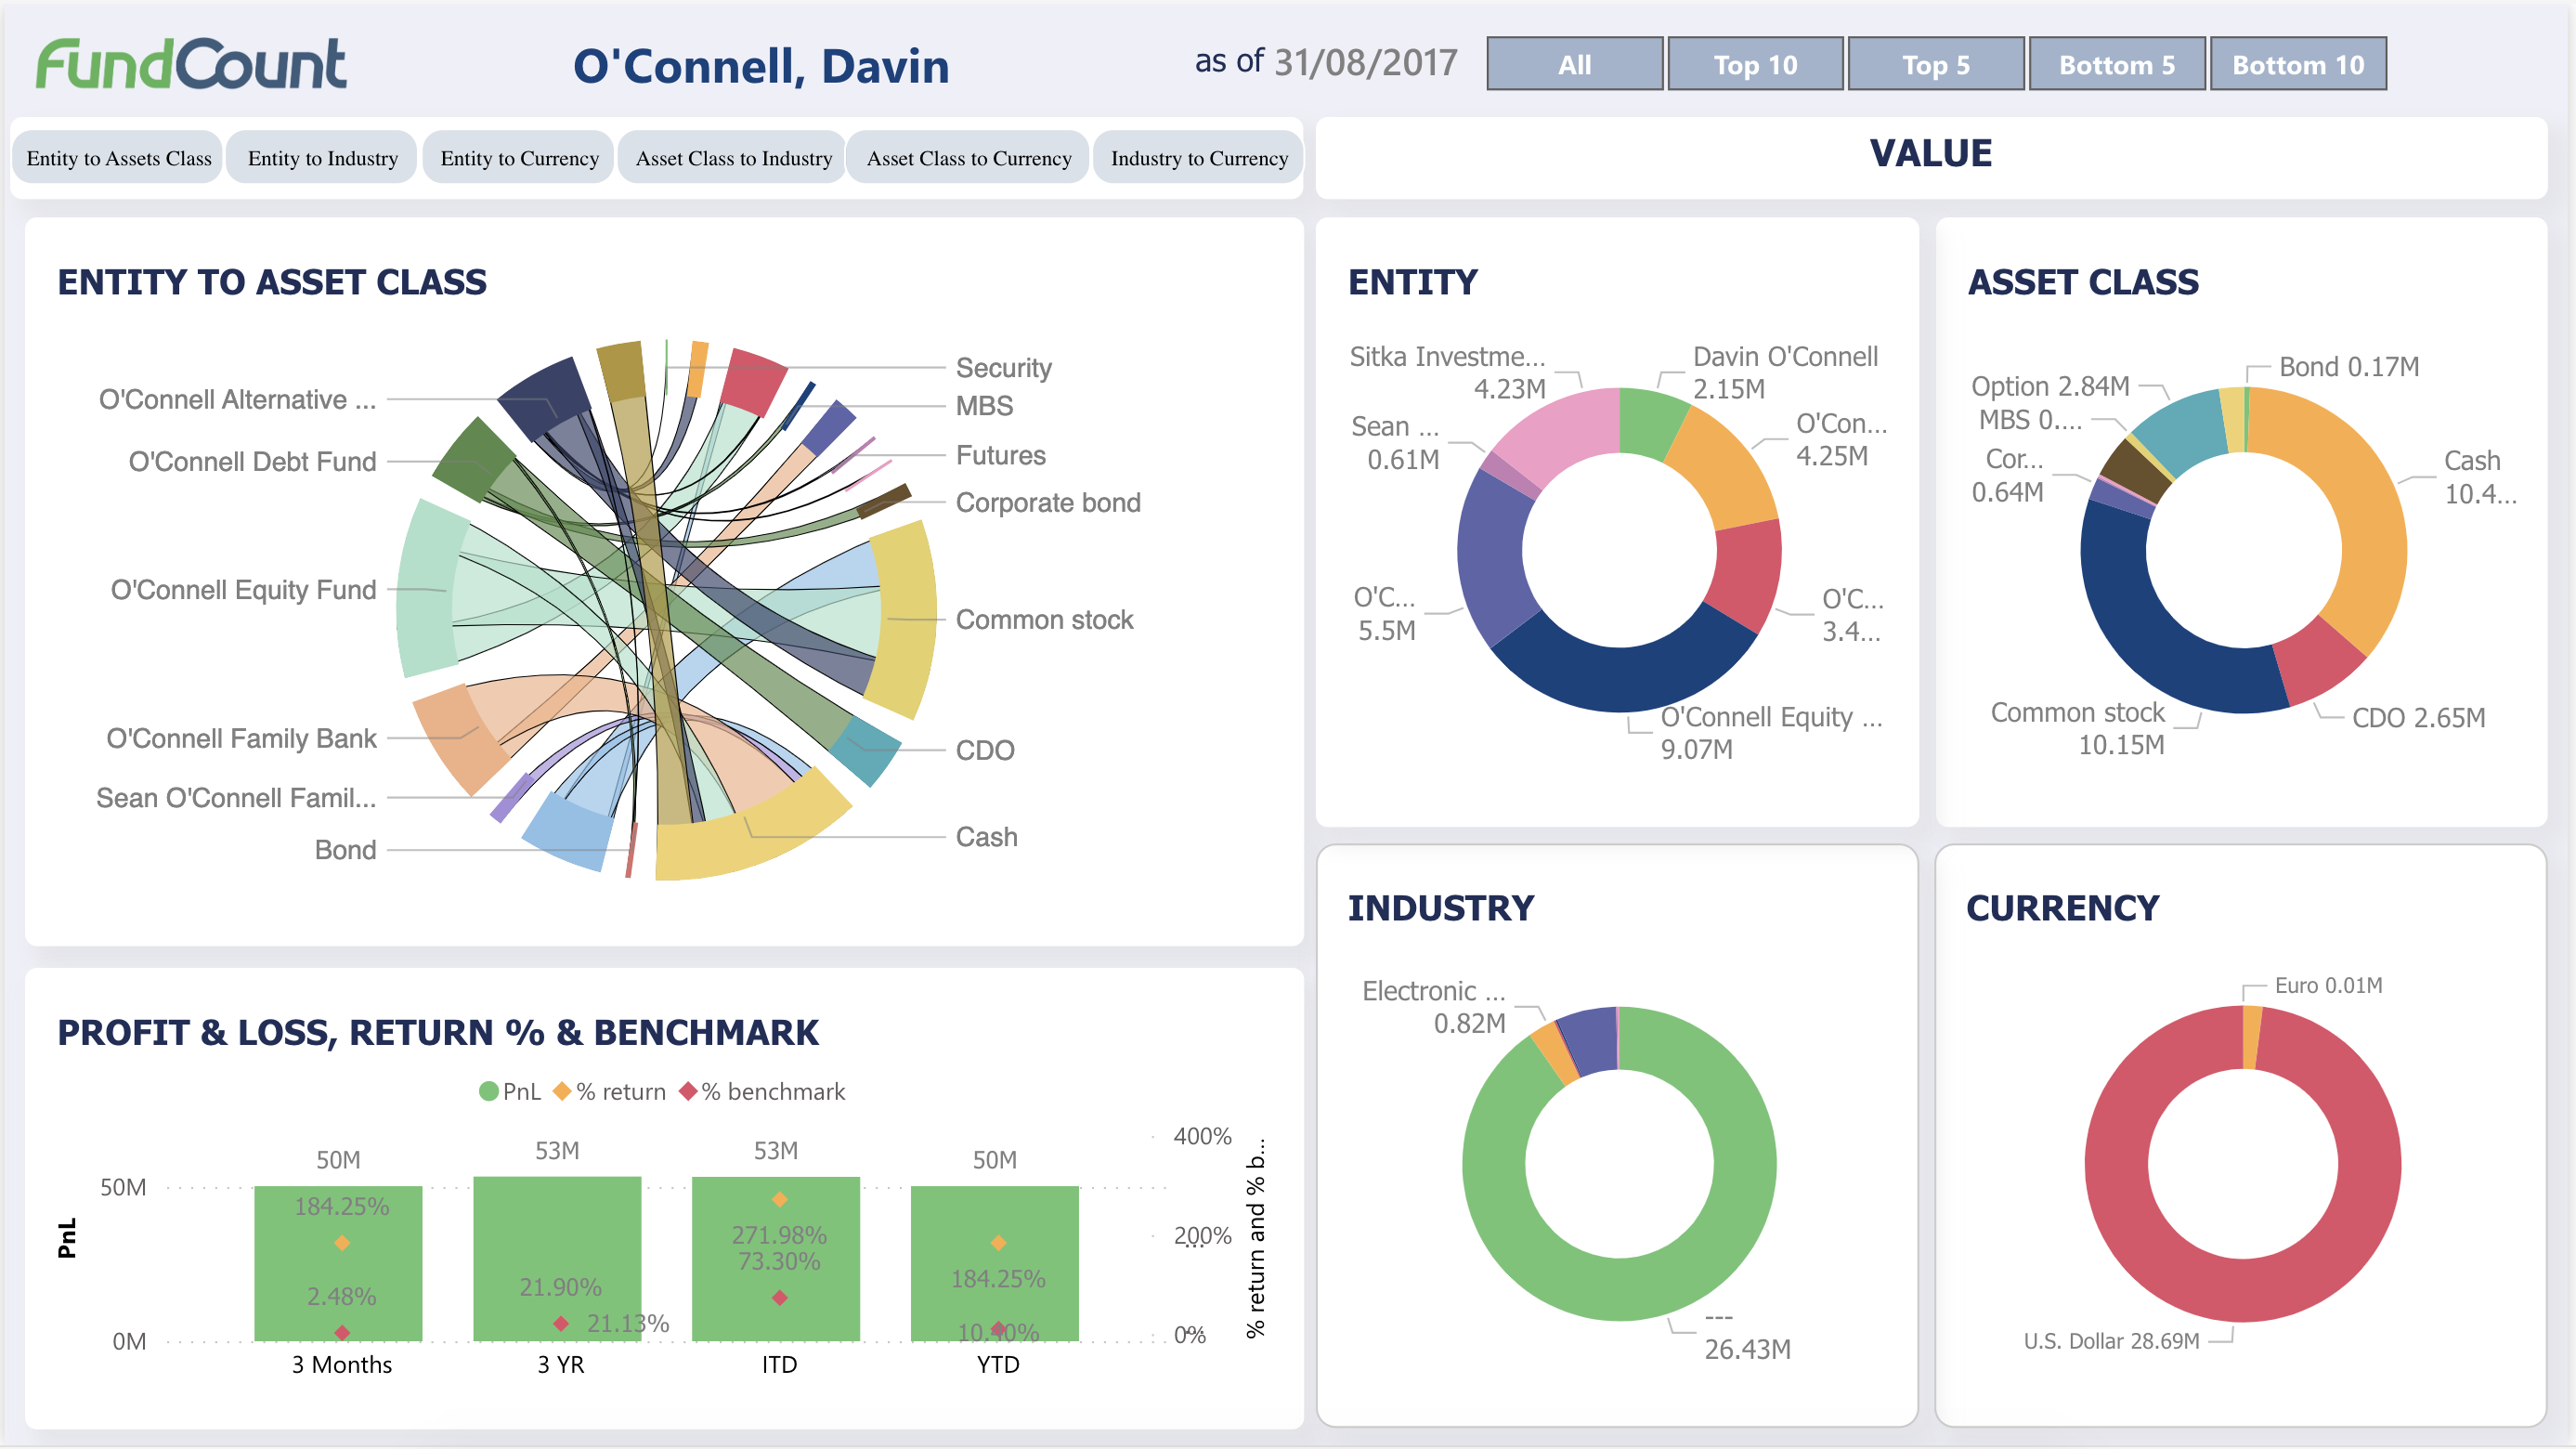Select the purple O'C... 5.5M entity slice
2576x1449 pixels.
pyautogui.click(x=1493, y=560)
